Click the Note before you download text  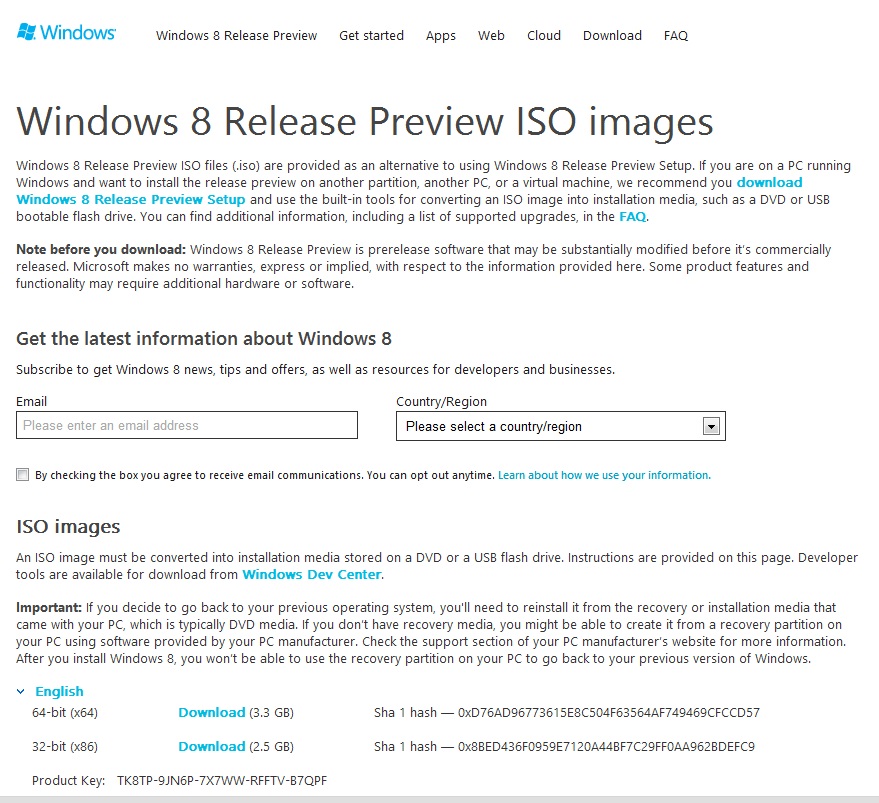(x=101, y=250)
